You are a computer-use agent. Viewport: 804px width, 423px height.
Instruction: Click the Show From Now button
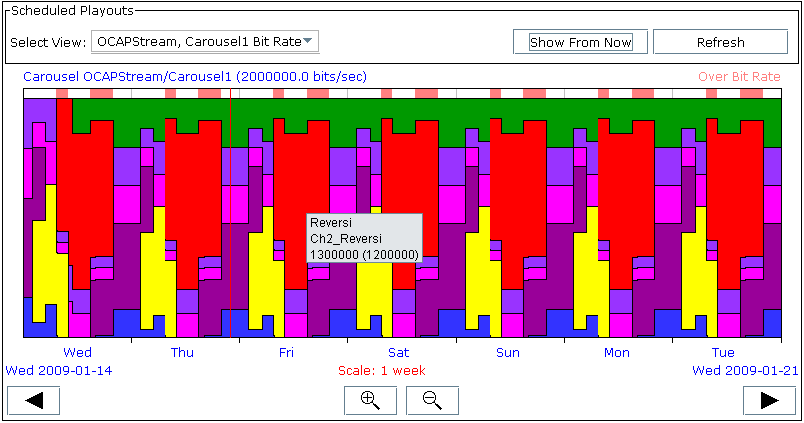click(x=580, y=42)
